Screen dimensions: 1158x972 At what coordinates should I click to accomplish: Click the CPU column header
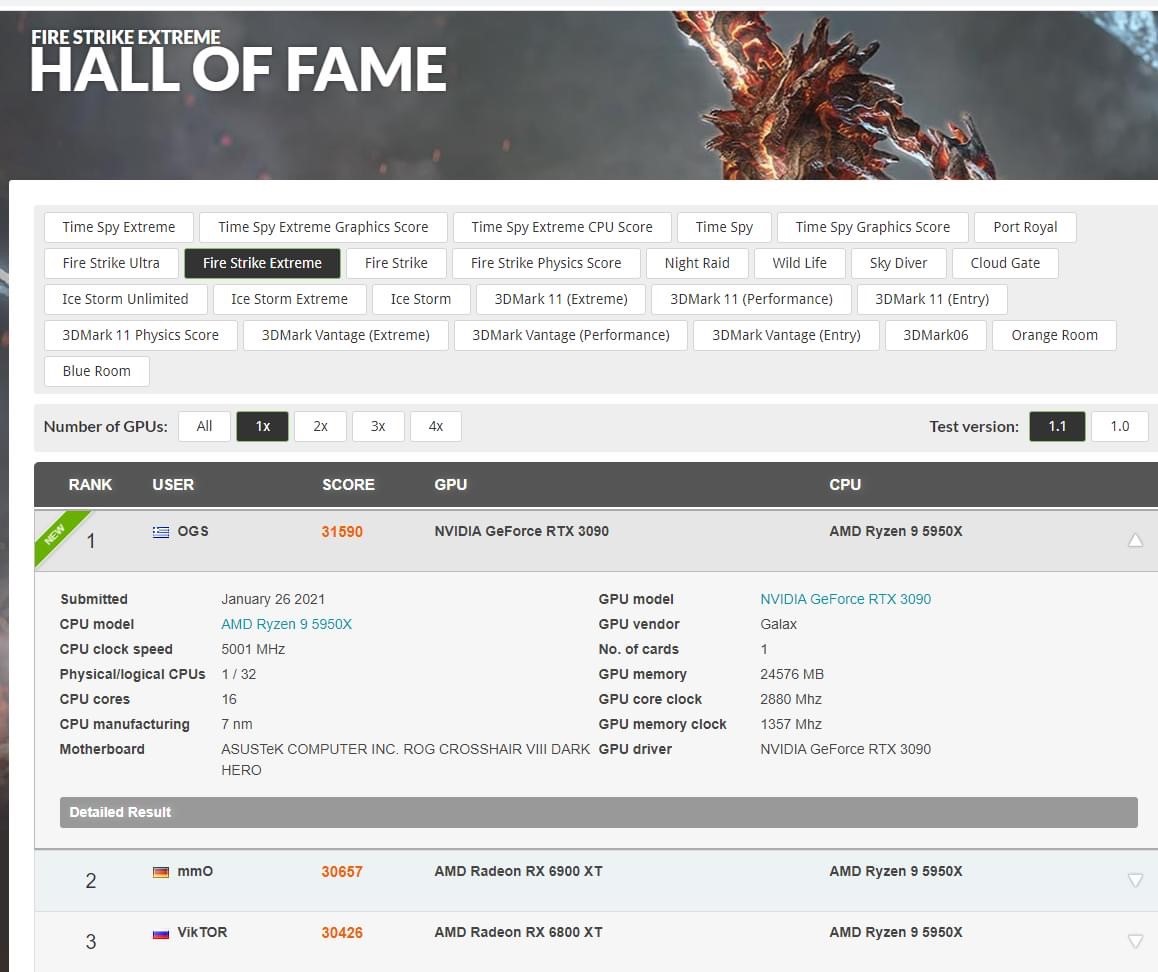coord(845,485)
